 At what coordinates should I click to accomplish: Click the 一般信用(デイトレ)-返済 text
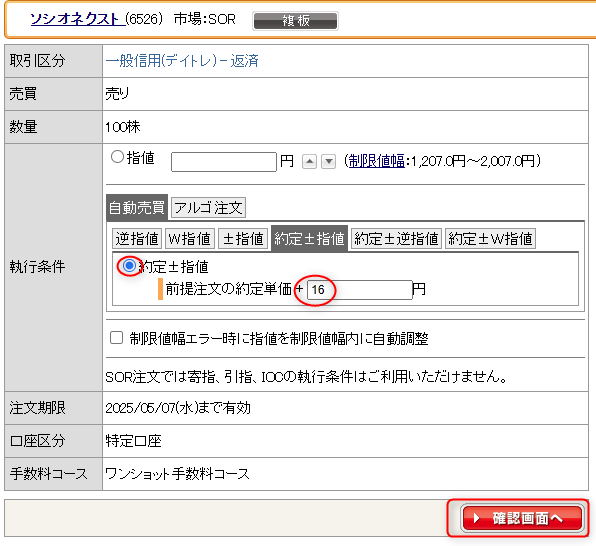182,61
